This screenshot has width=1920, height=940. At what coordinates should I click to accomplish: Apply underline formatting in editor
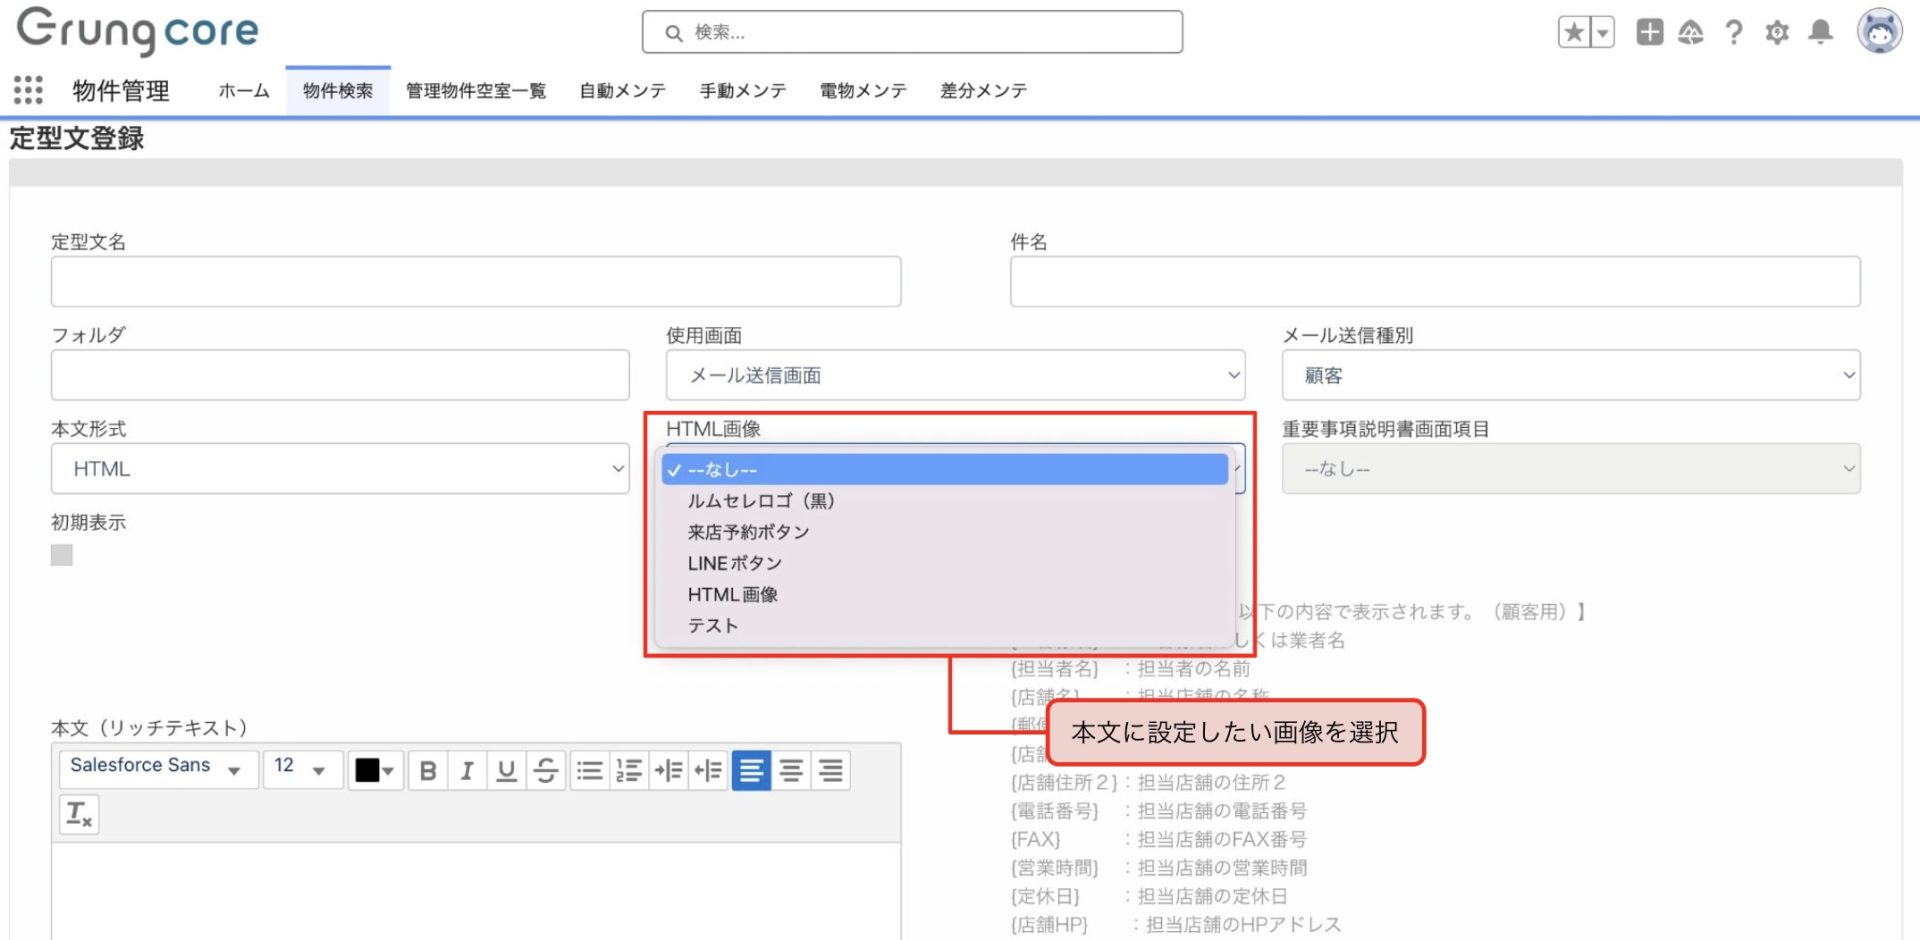506,771
